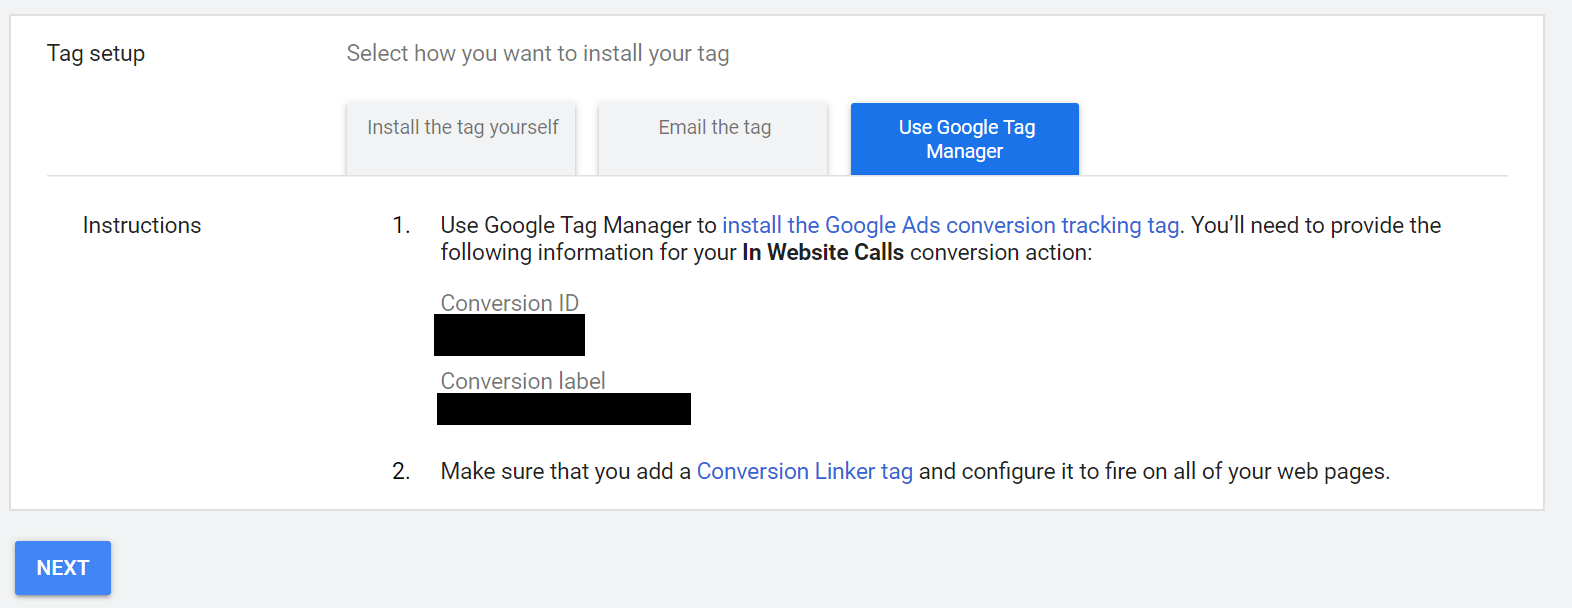Click the words "conversion action:" in step 1

(x=1000, y=253)
